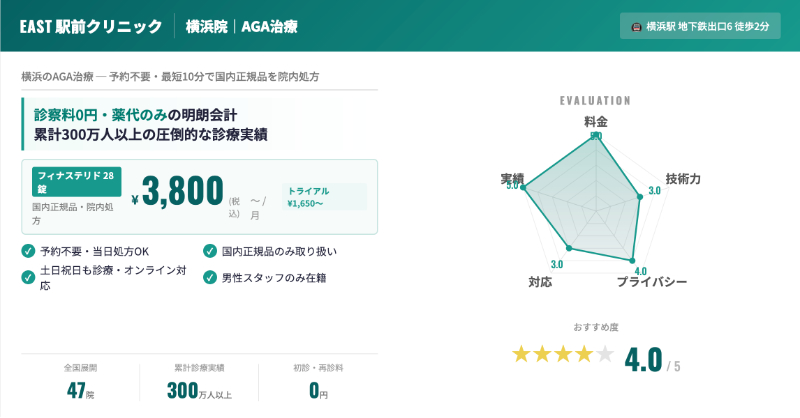This screenshot has height=418, width=800.
Task: Click the EAST 駅前クリニック clinic name
Action: pos(90,26)
